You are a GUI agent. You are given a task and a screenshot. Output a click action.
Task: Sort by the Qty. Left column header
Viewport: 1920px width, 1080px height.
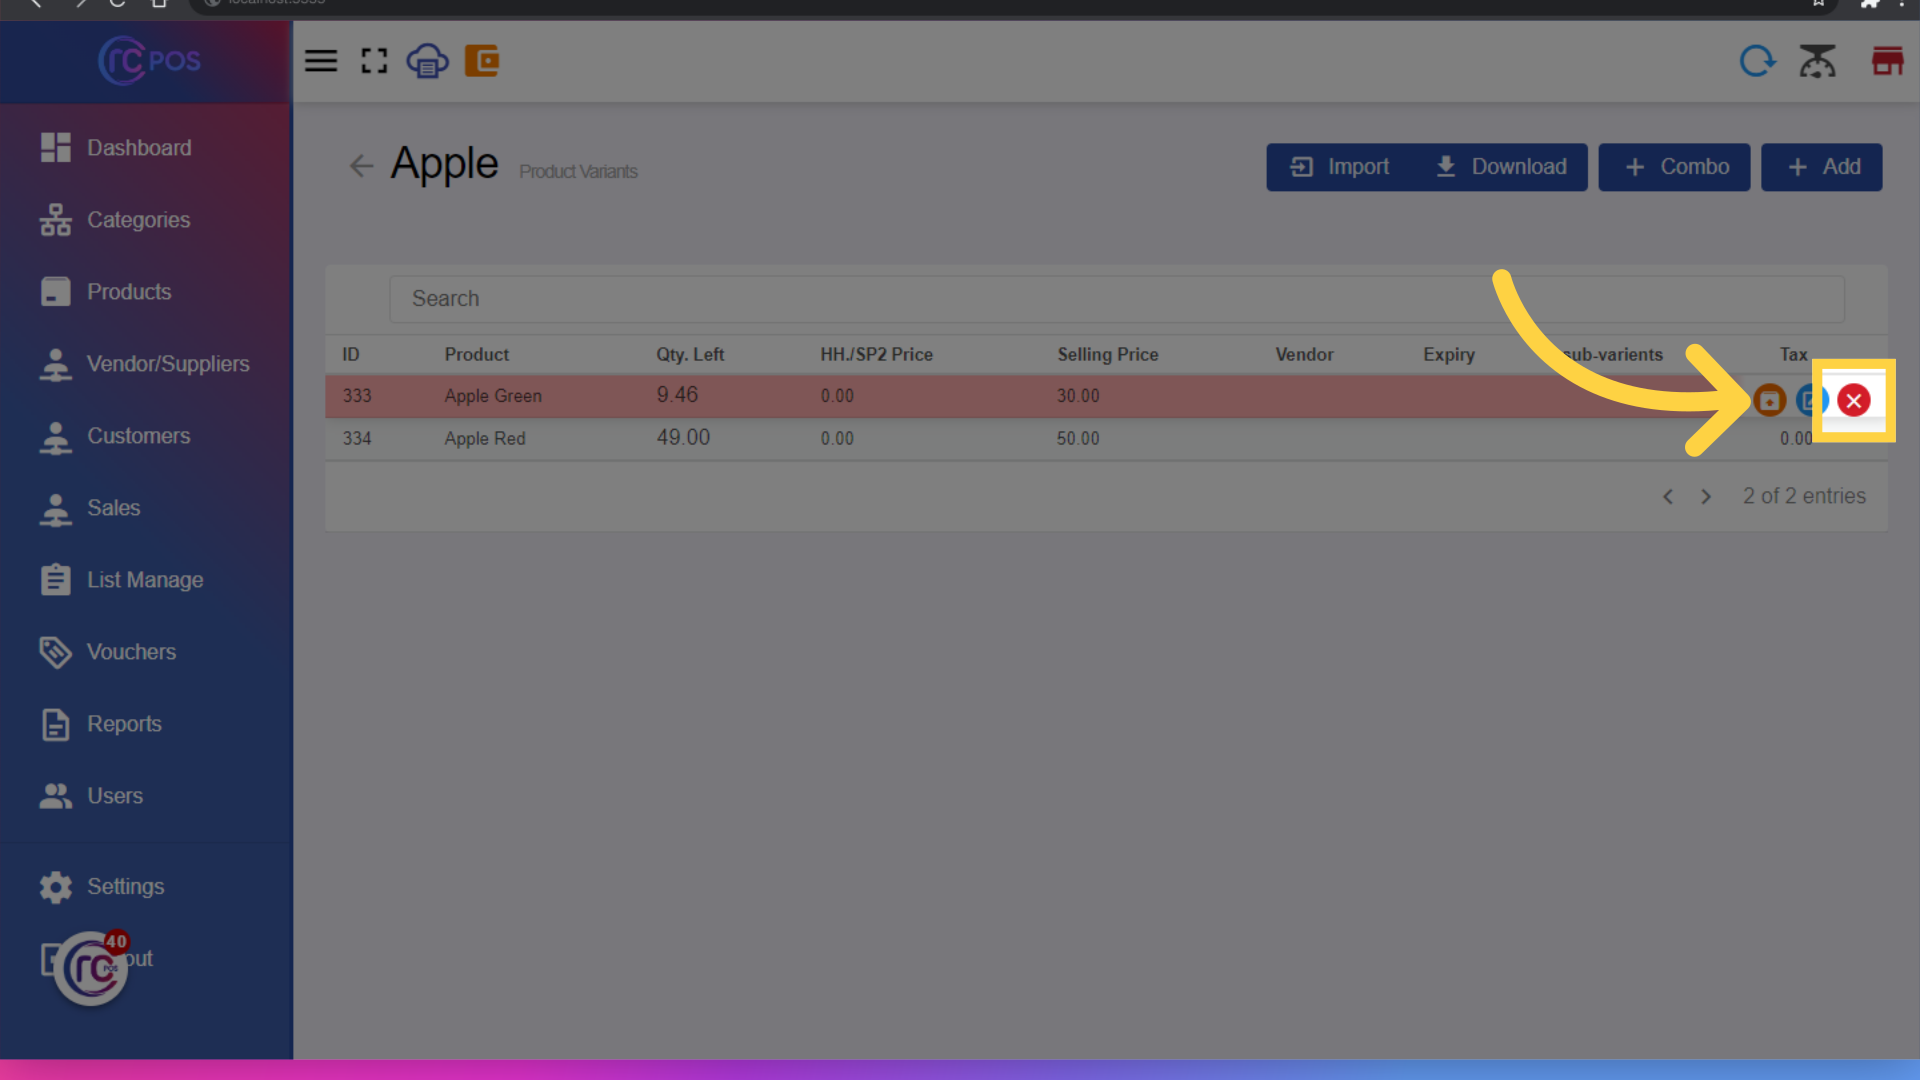(x=690, y=355)
